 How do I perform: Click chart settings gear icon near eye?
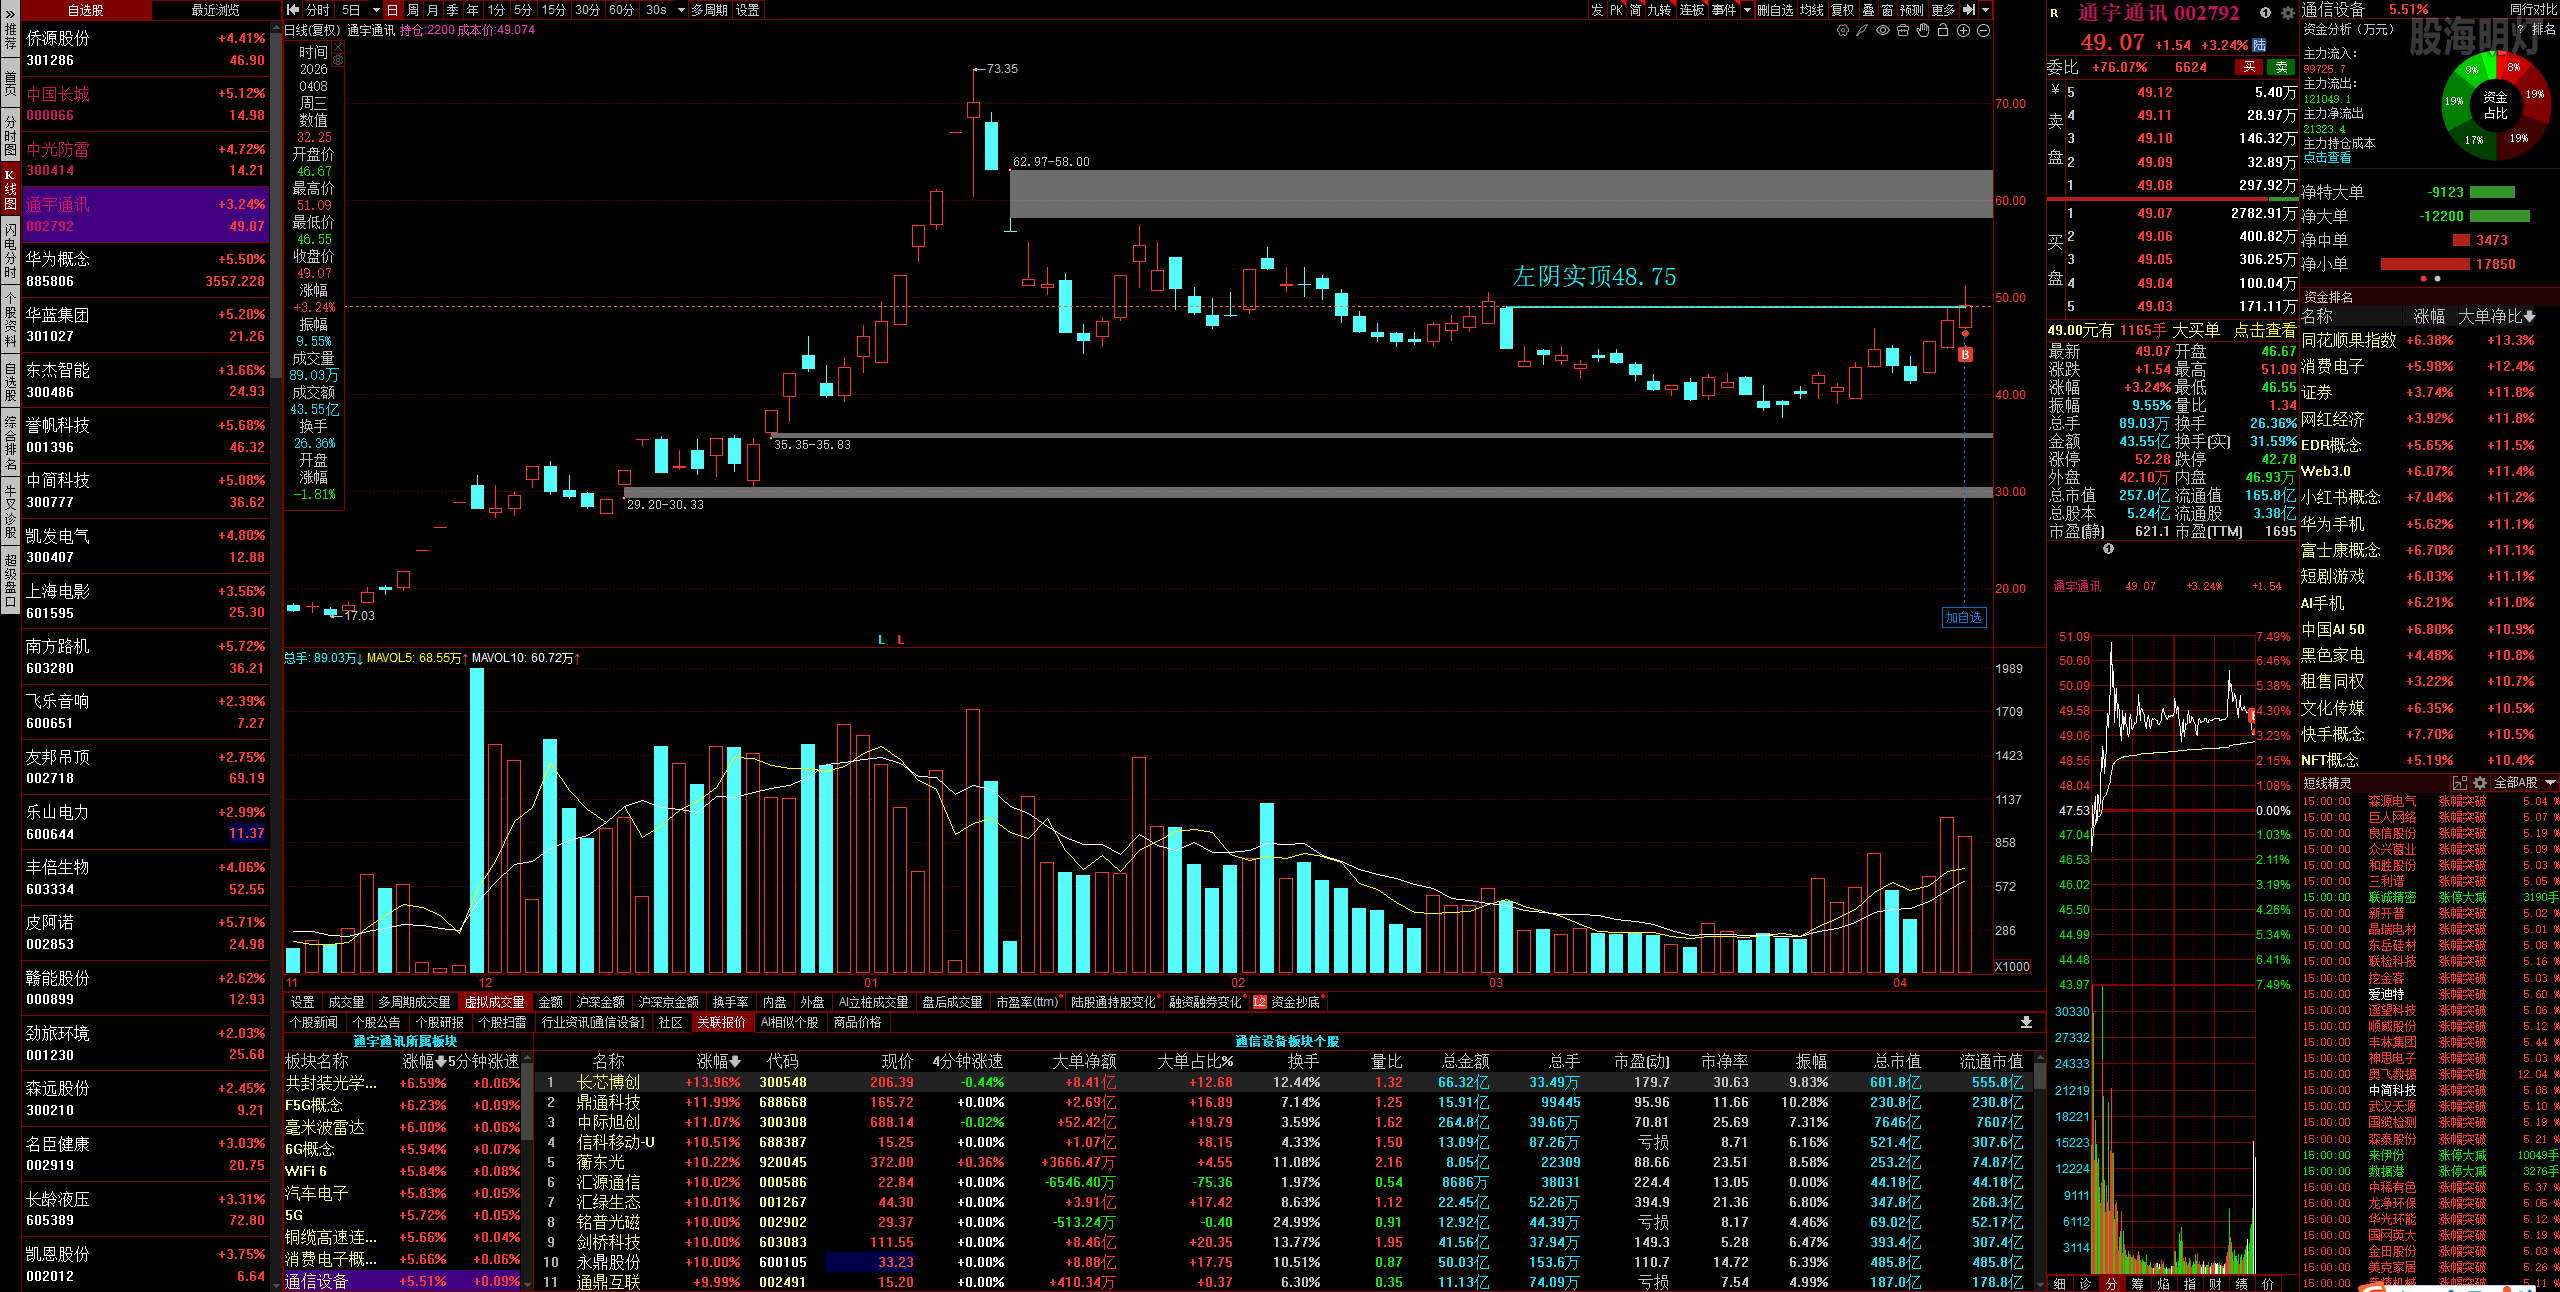1843,30
